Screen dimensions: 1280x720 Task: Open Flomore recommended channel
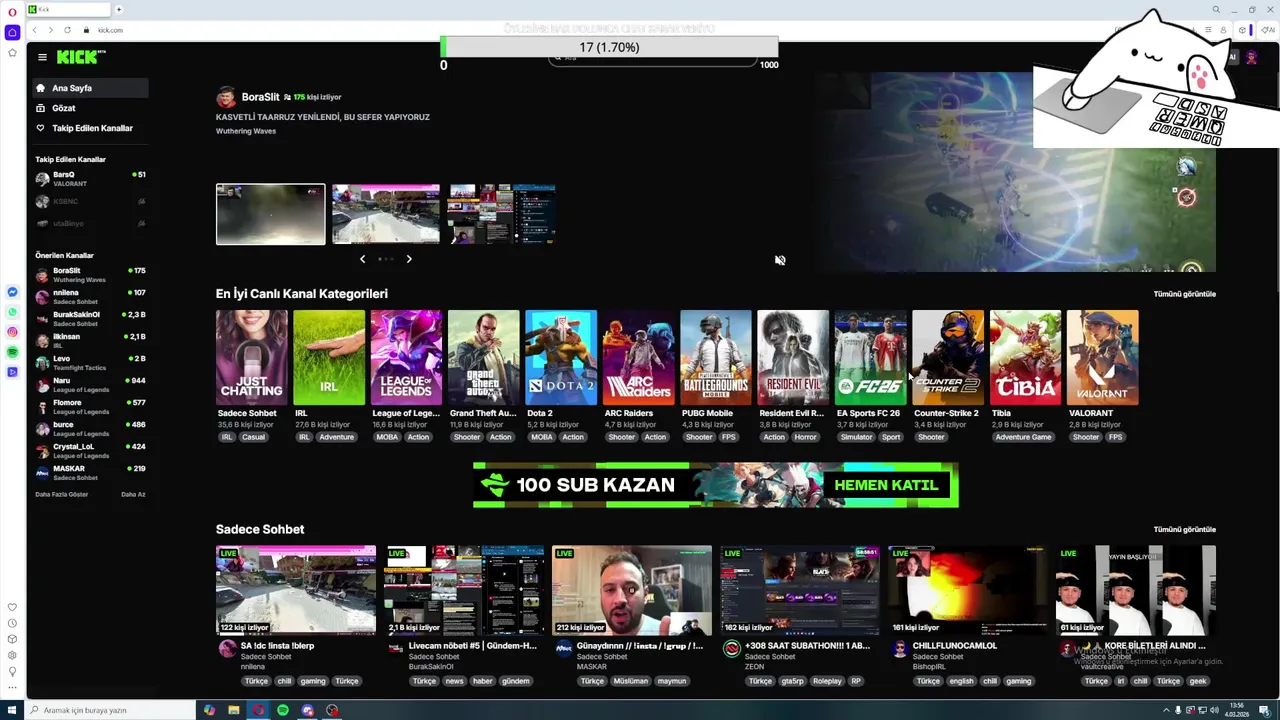90,407
